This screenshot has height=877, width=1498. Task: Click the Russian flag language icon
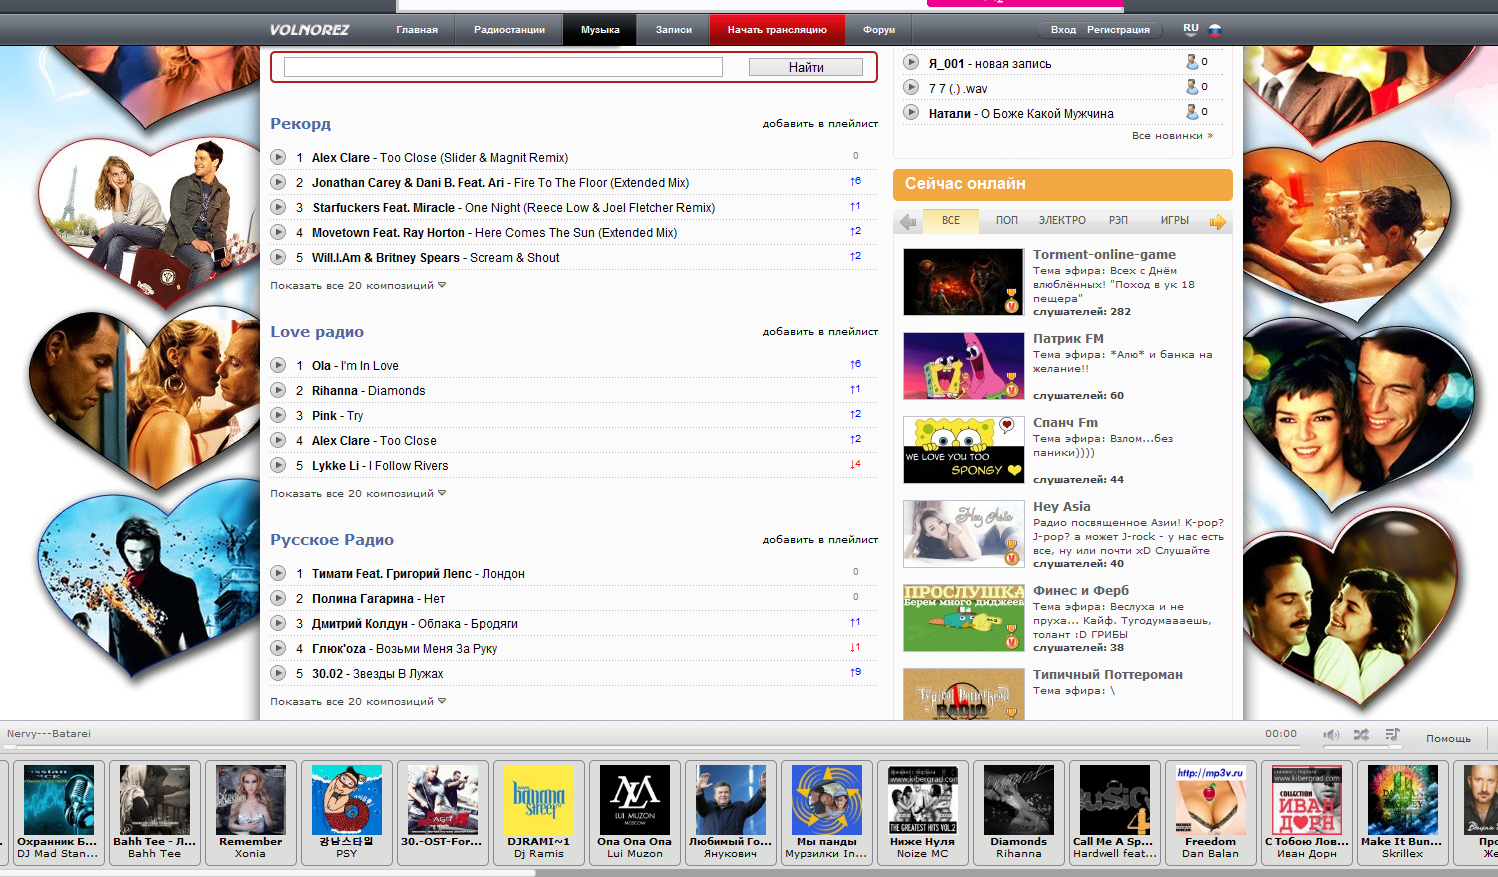[1215, 30]
